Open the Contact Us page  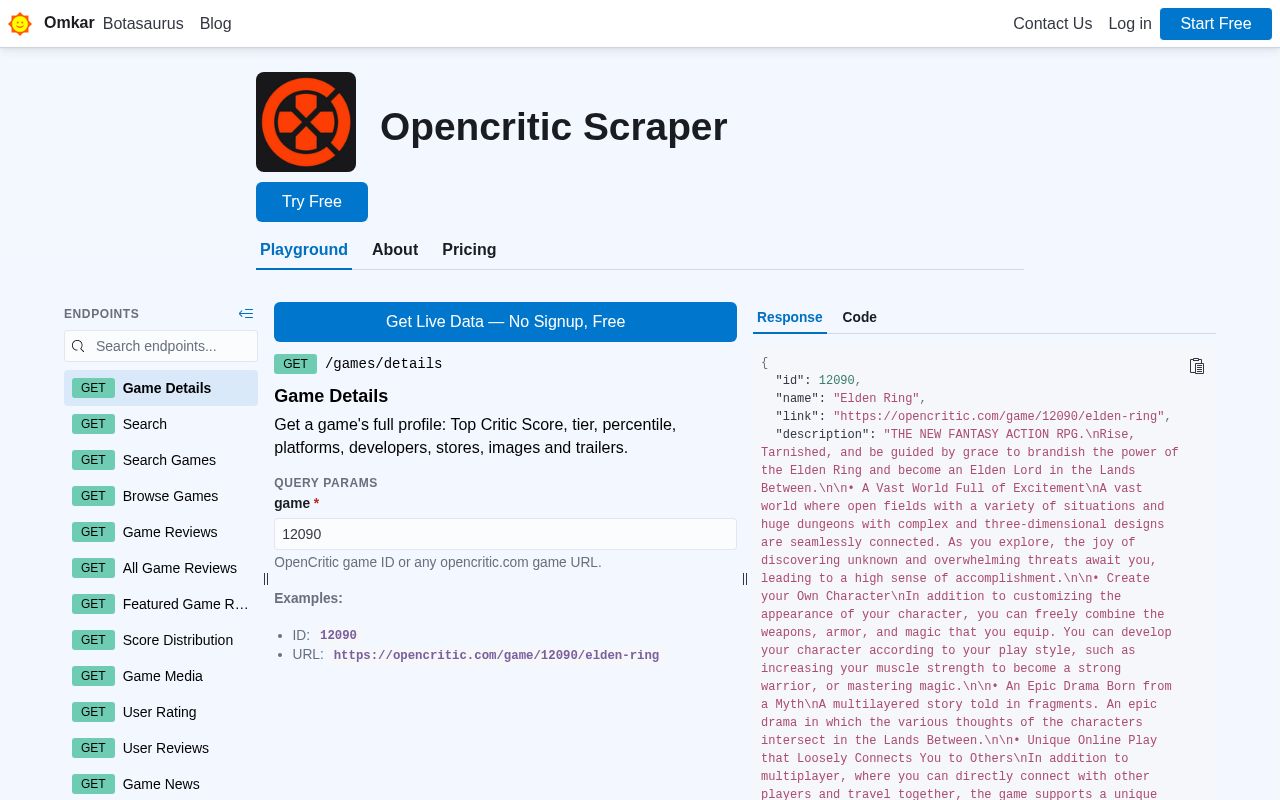(x=1052, y=24)
